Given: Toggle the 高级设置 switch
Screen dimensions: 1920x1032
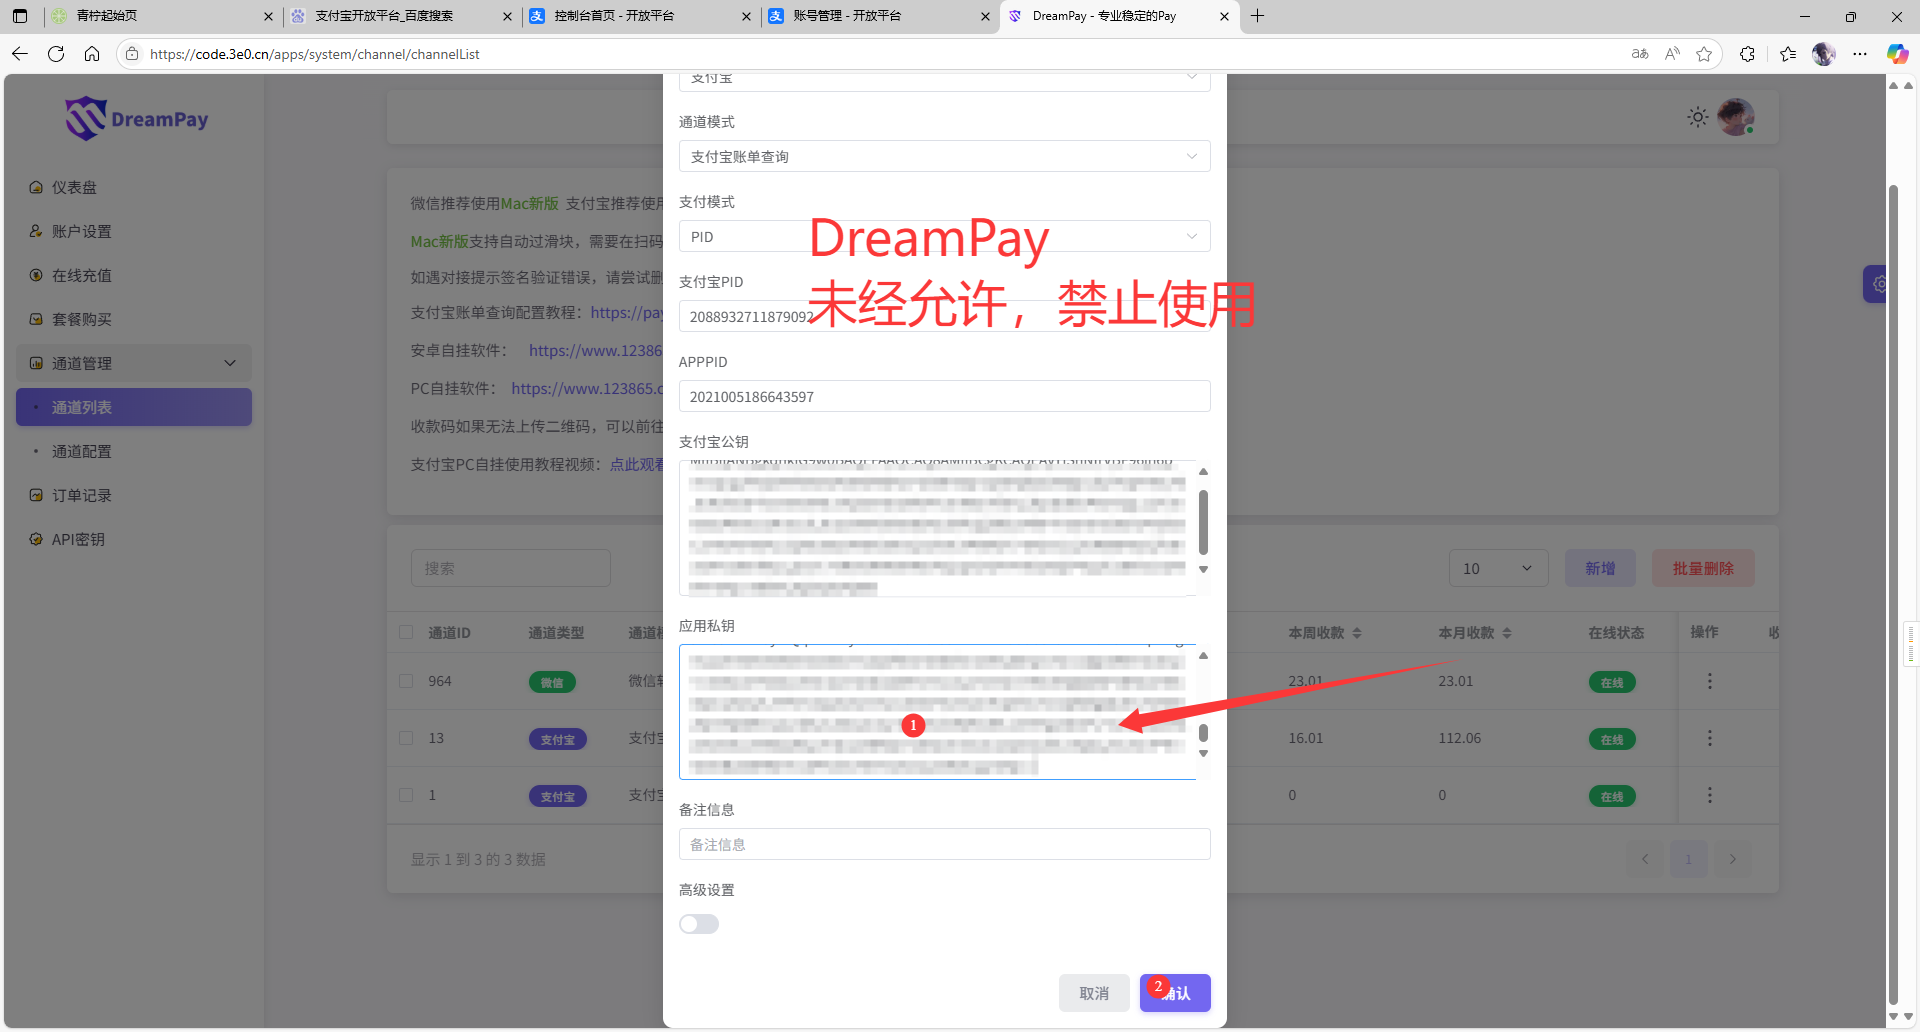Looking at the screenshot, I should [699, 924].
